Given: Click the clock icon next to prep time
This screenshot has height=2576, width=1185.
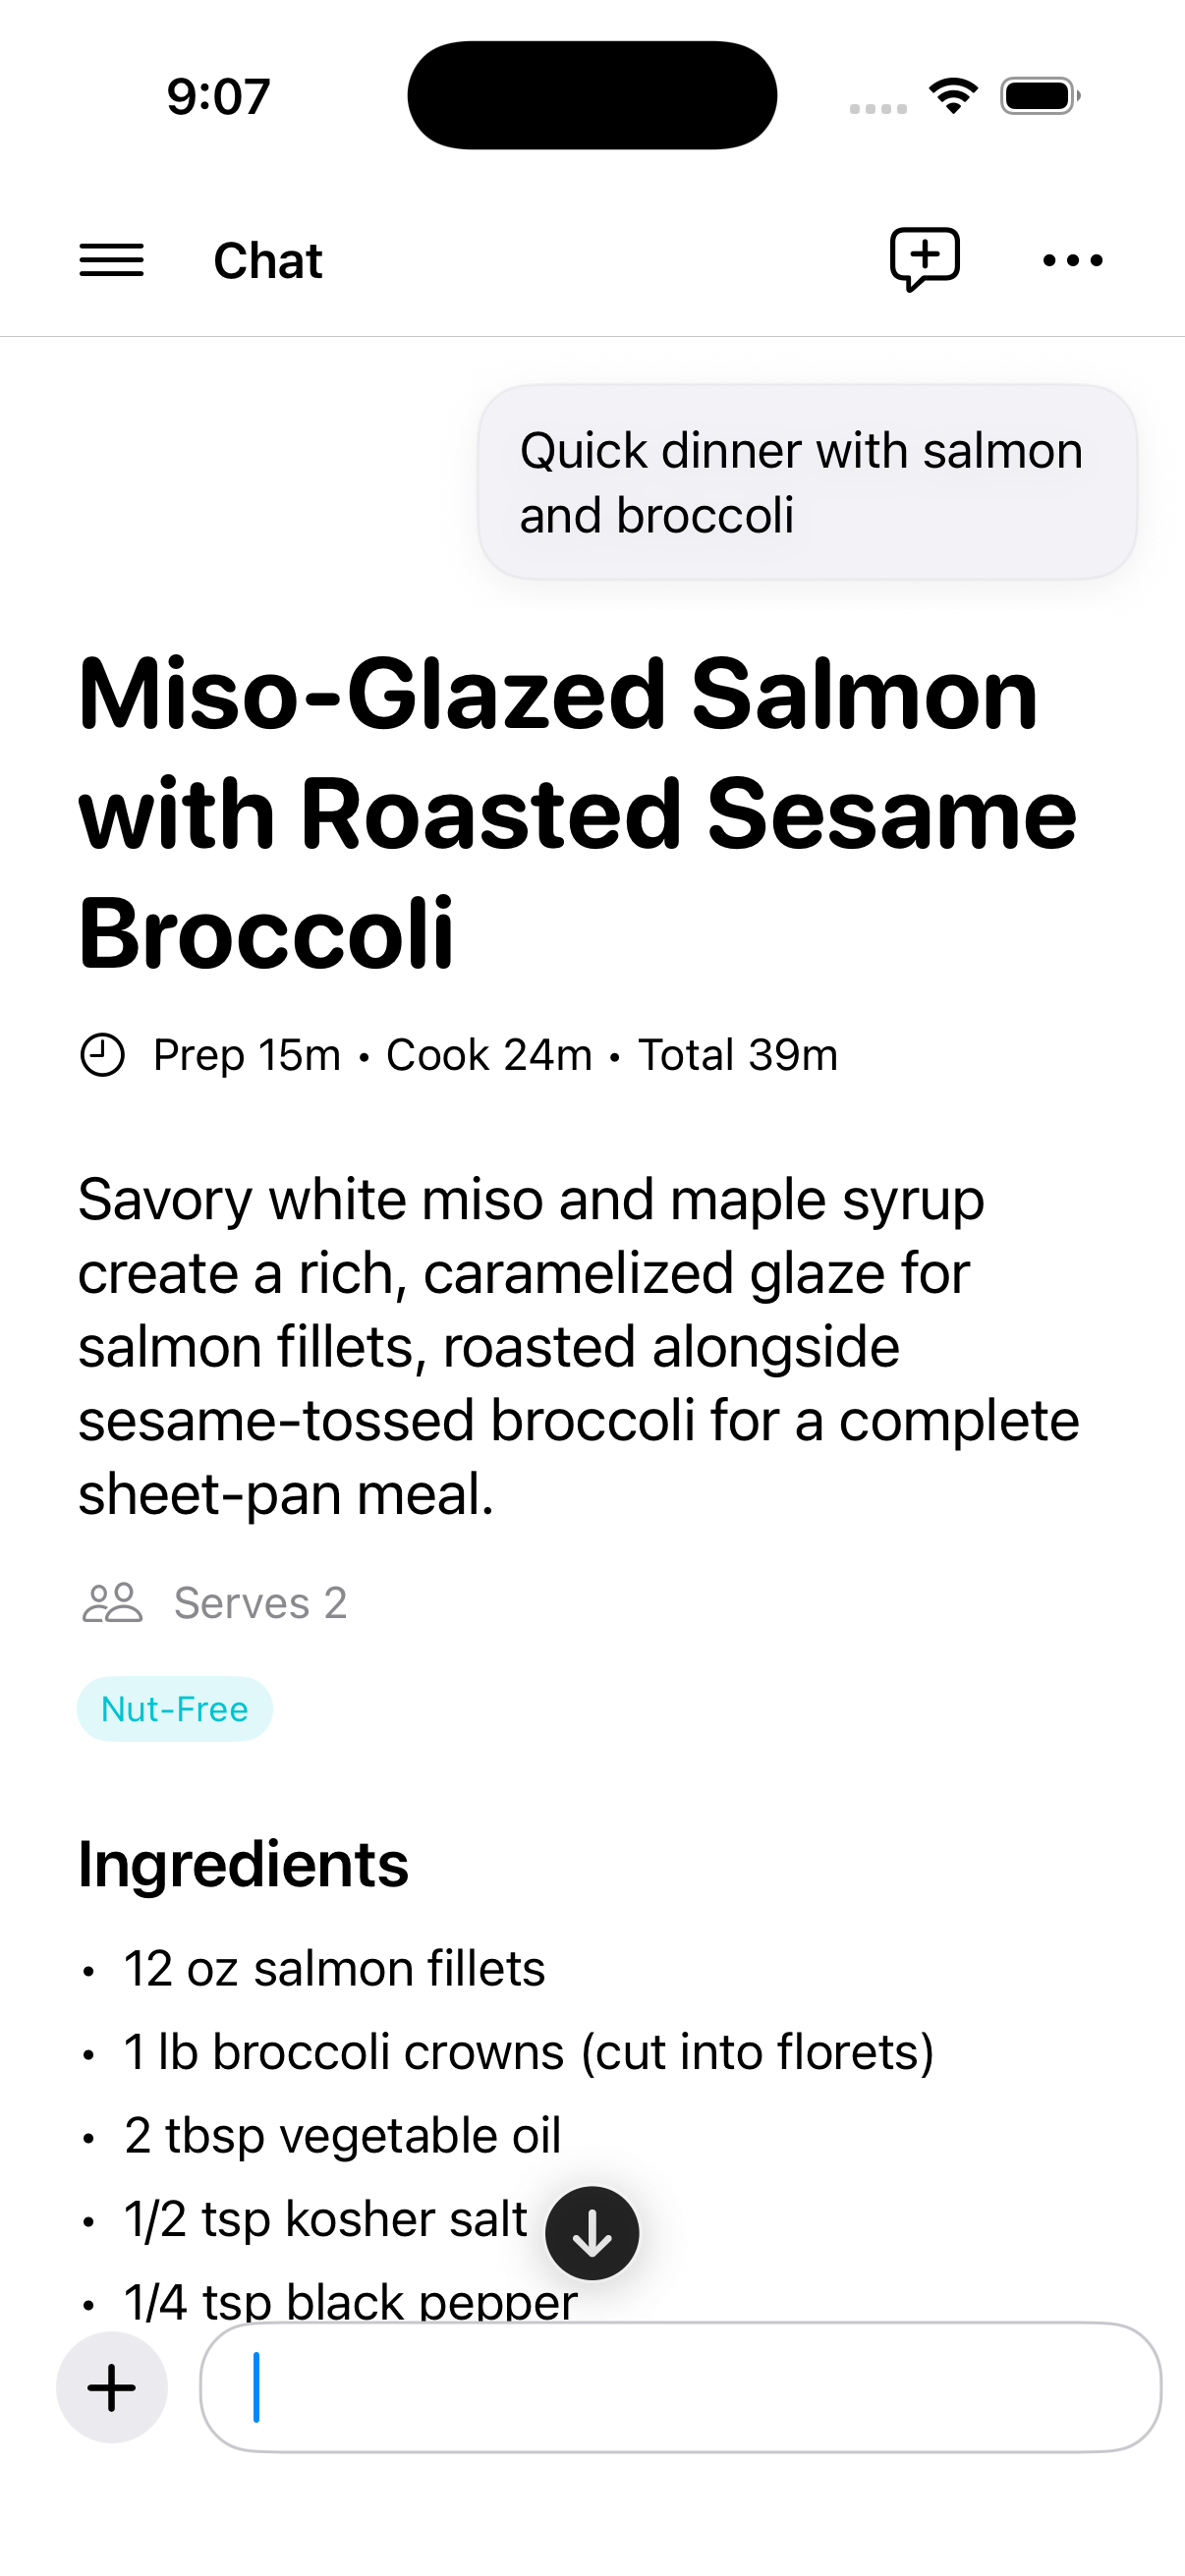Looking at the screenshot, I should pyautogui.click(x=104, y=1053).
